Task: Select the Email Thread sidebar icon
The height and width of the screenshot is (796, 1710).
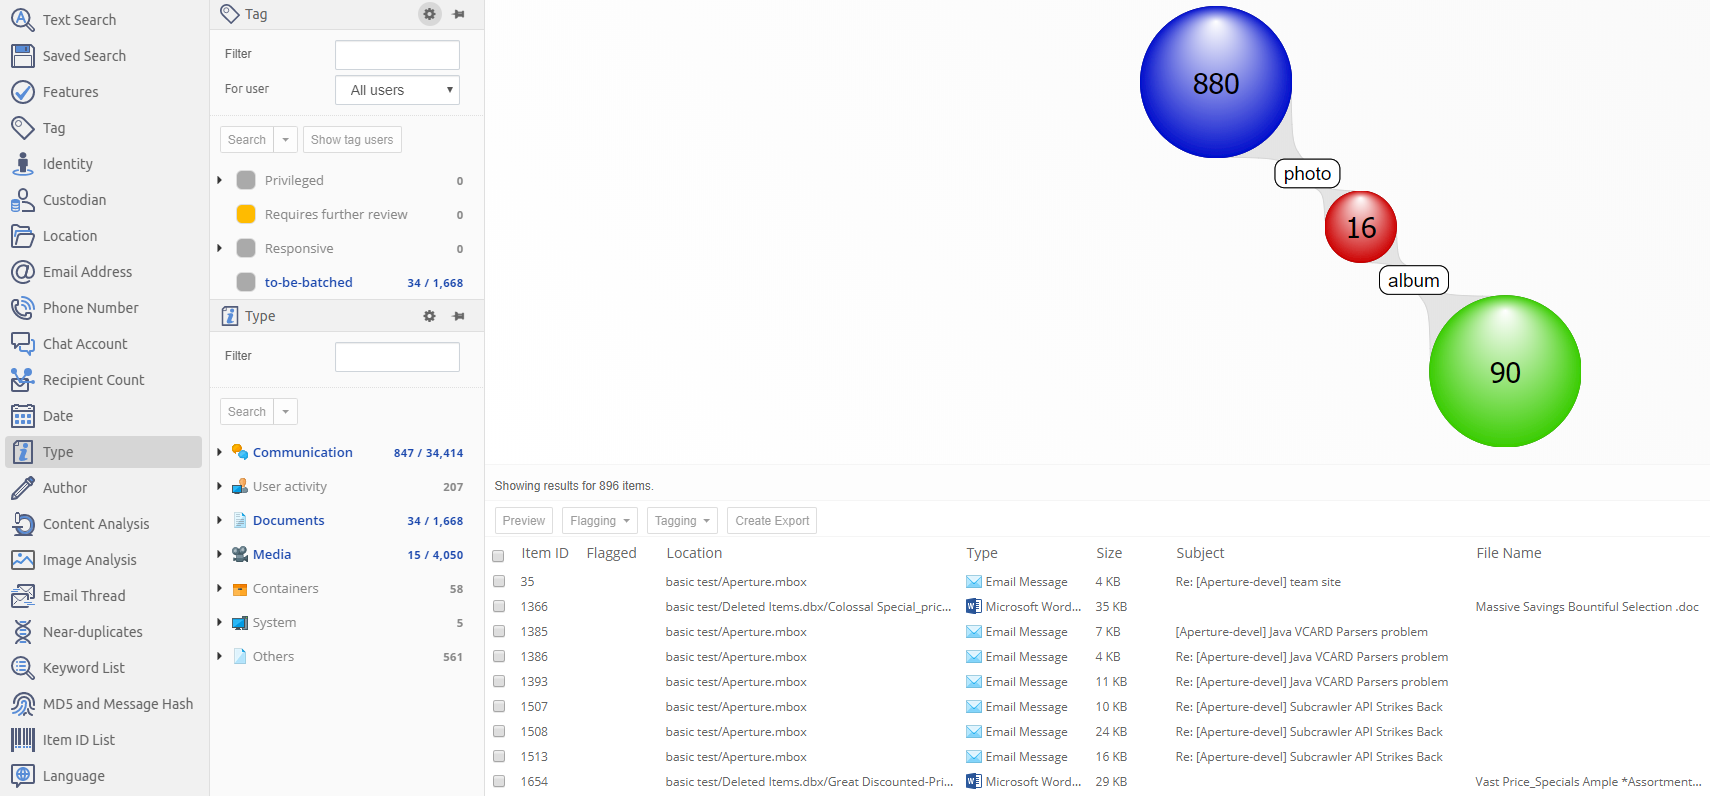Action: point(23,596)
